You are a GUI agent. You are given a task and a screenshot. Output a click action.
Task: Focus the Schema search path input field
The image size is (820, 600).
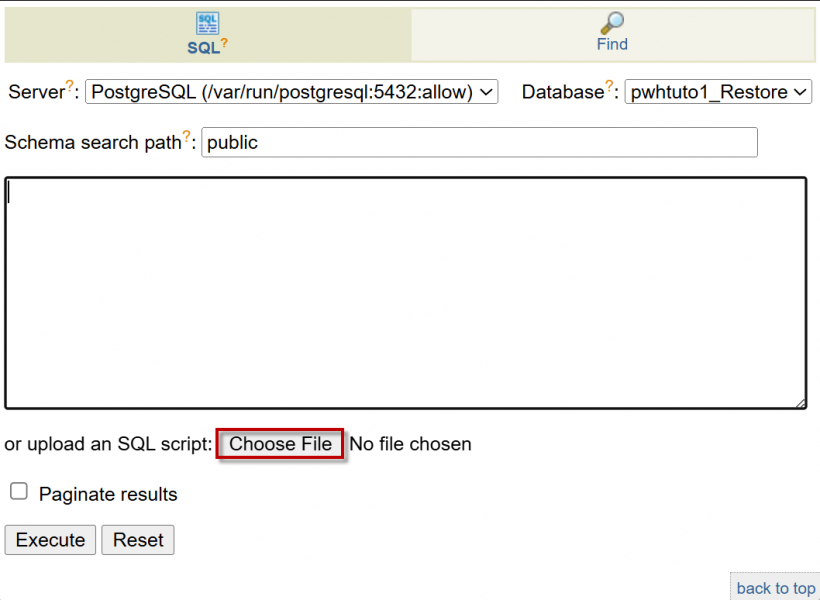(479, 142)
